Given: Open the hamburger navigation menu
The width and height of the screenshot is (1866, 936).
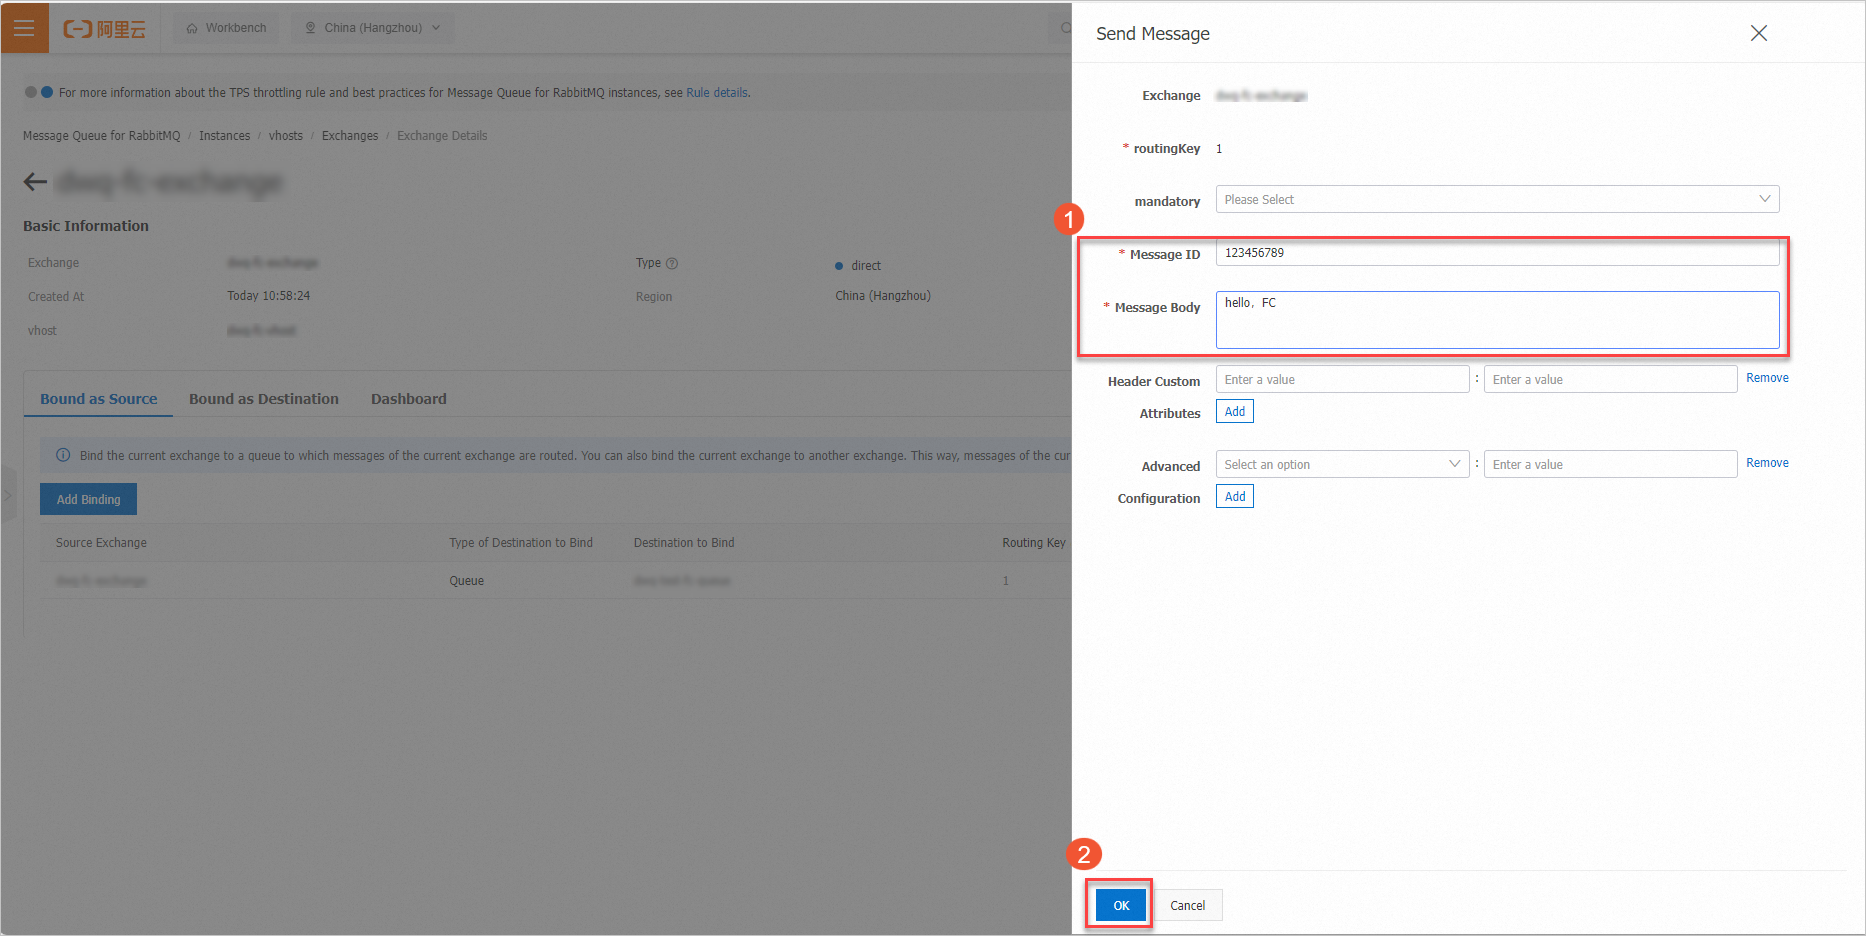Looking at the screenshot, I should point(24,27).
